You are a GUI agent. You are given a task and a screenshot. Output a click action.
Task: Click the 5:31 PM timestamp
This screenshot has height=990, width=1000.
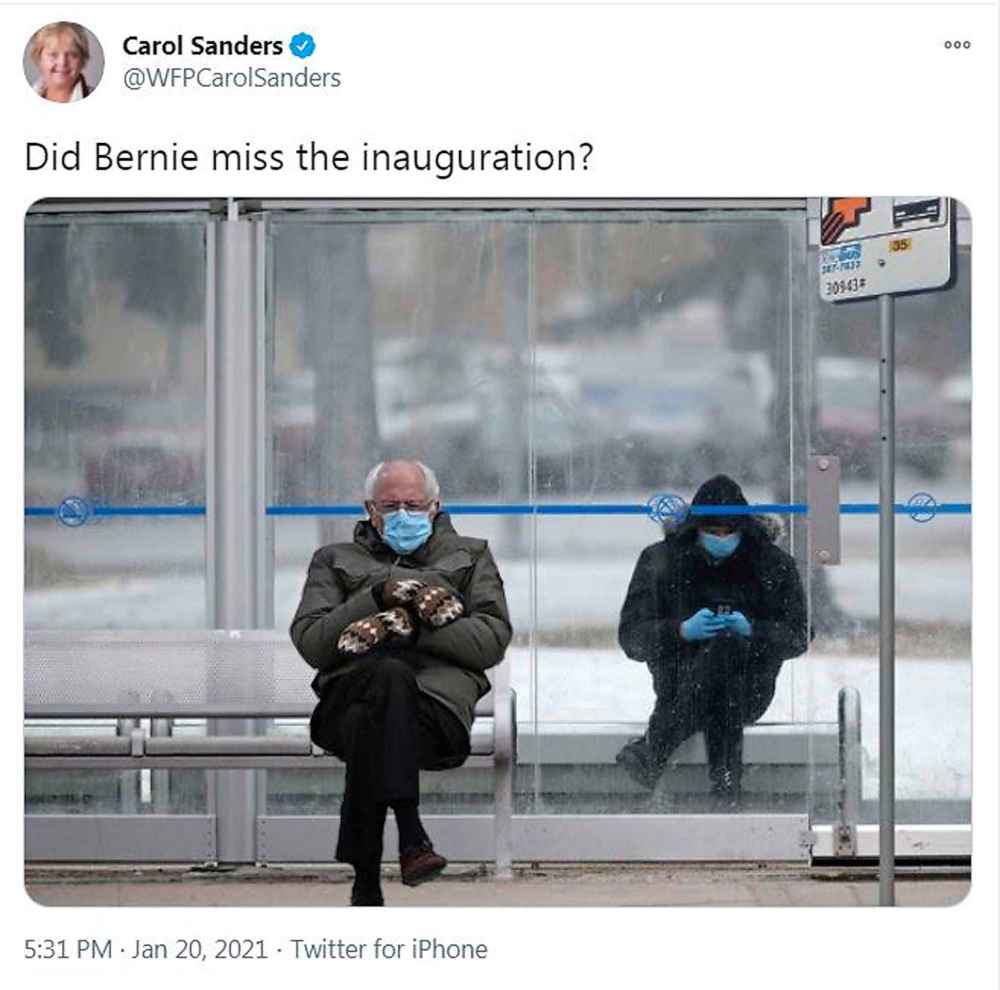68,949
